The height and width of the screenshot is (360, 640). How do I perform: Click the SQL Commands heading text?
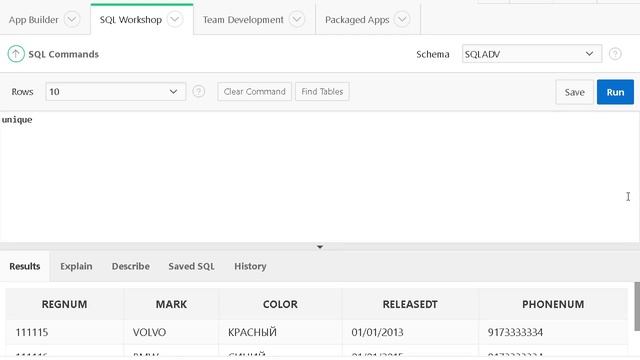coord(63,54)
